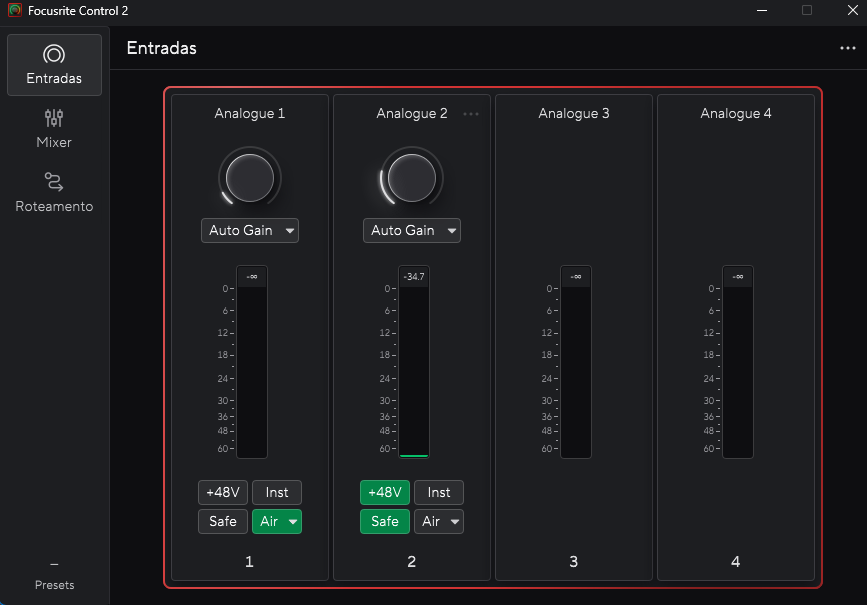The width and height of the screenshot is (867, 605).
Task: Disable +48V phantom power on channel 2
Action: pos(385,492)
